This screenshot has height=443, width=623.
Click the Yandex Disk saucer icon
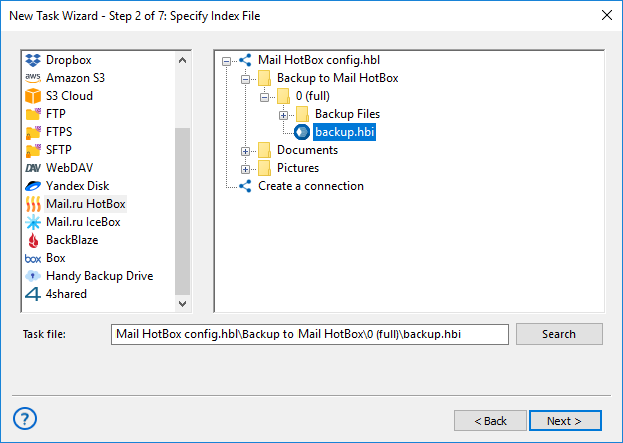click(x=33, y=186)
